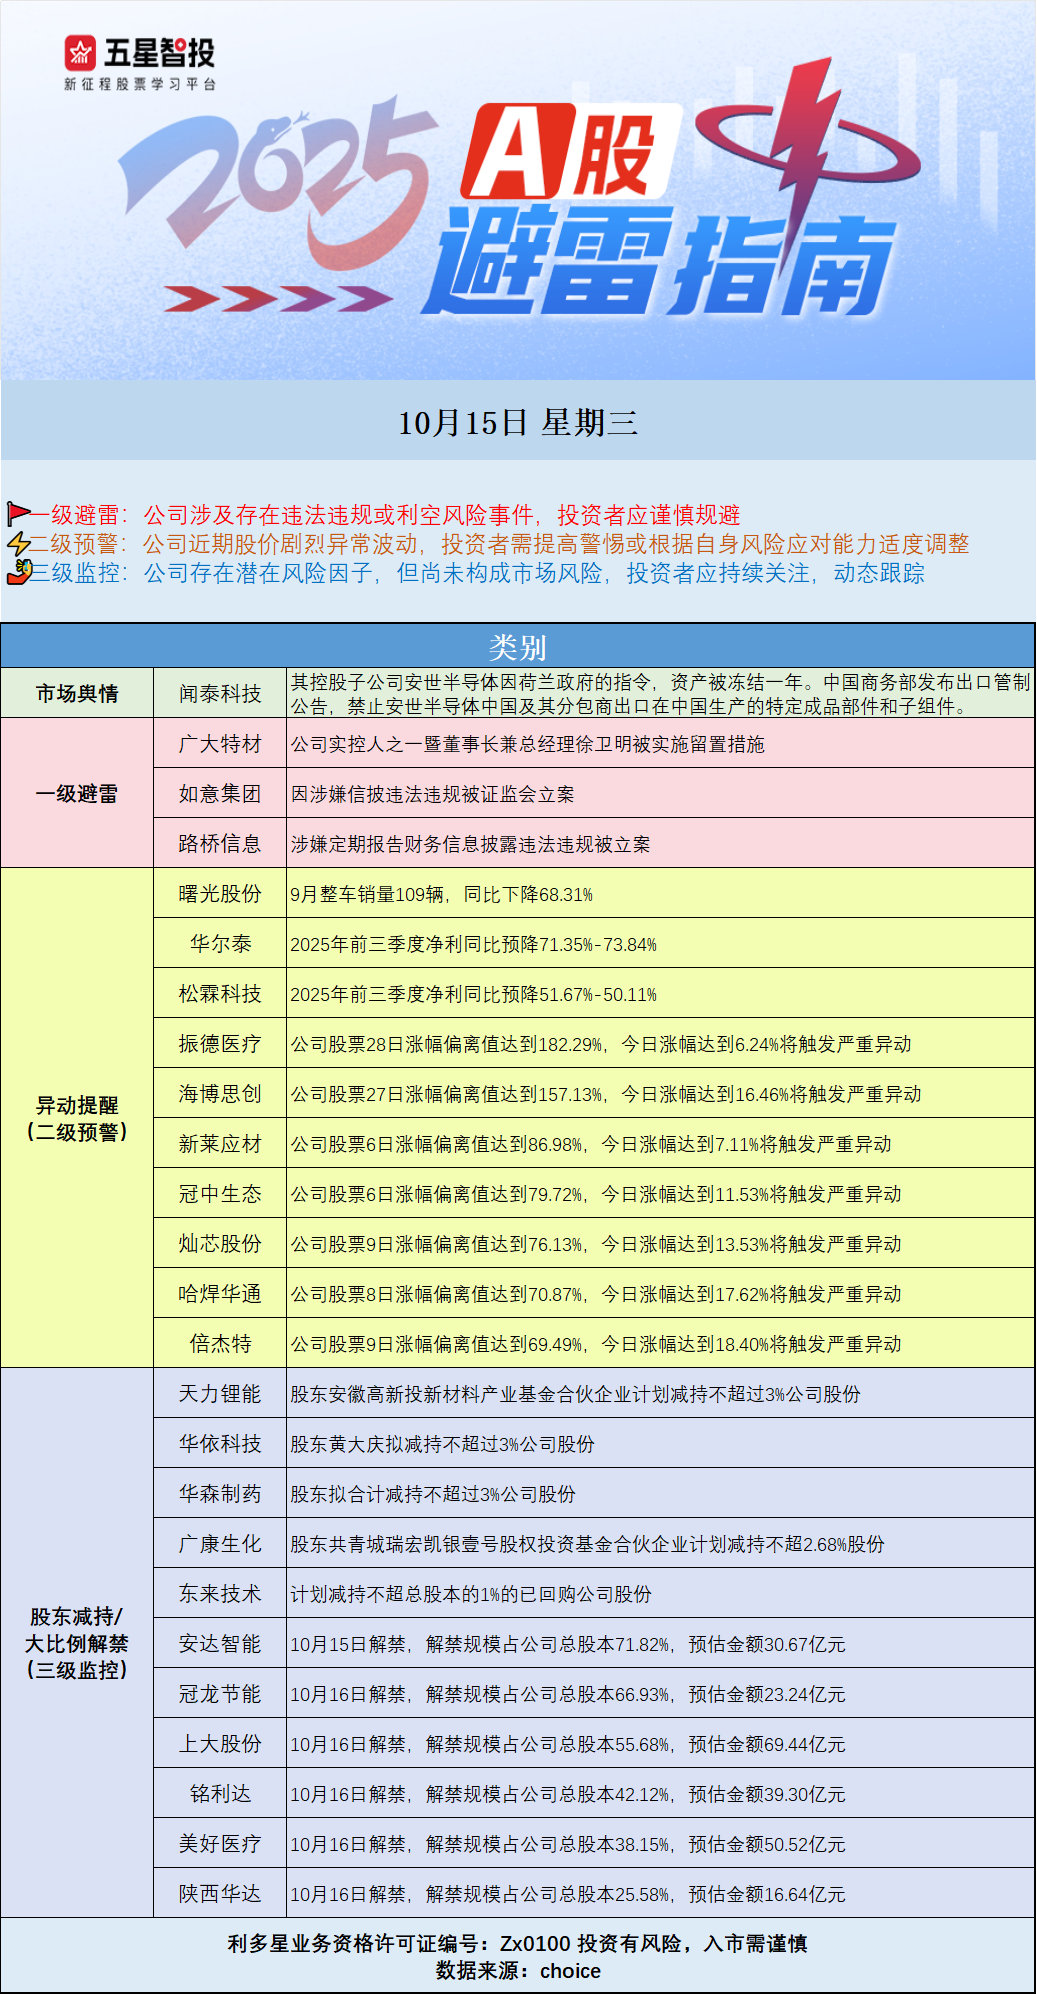The image size is (1037, 1995).
Task: Click 倍杰特's 偏离值69.49% description
Action: tap(596, 1345)
